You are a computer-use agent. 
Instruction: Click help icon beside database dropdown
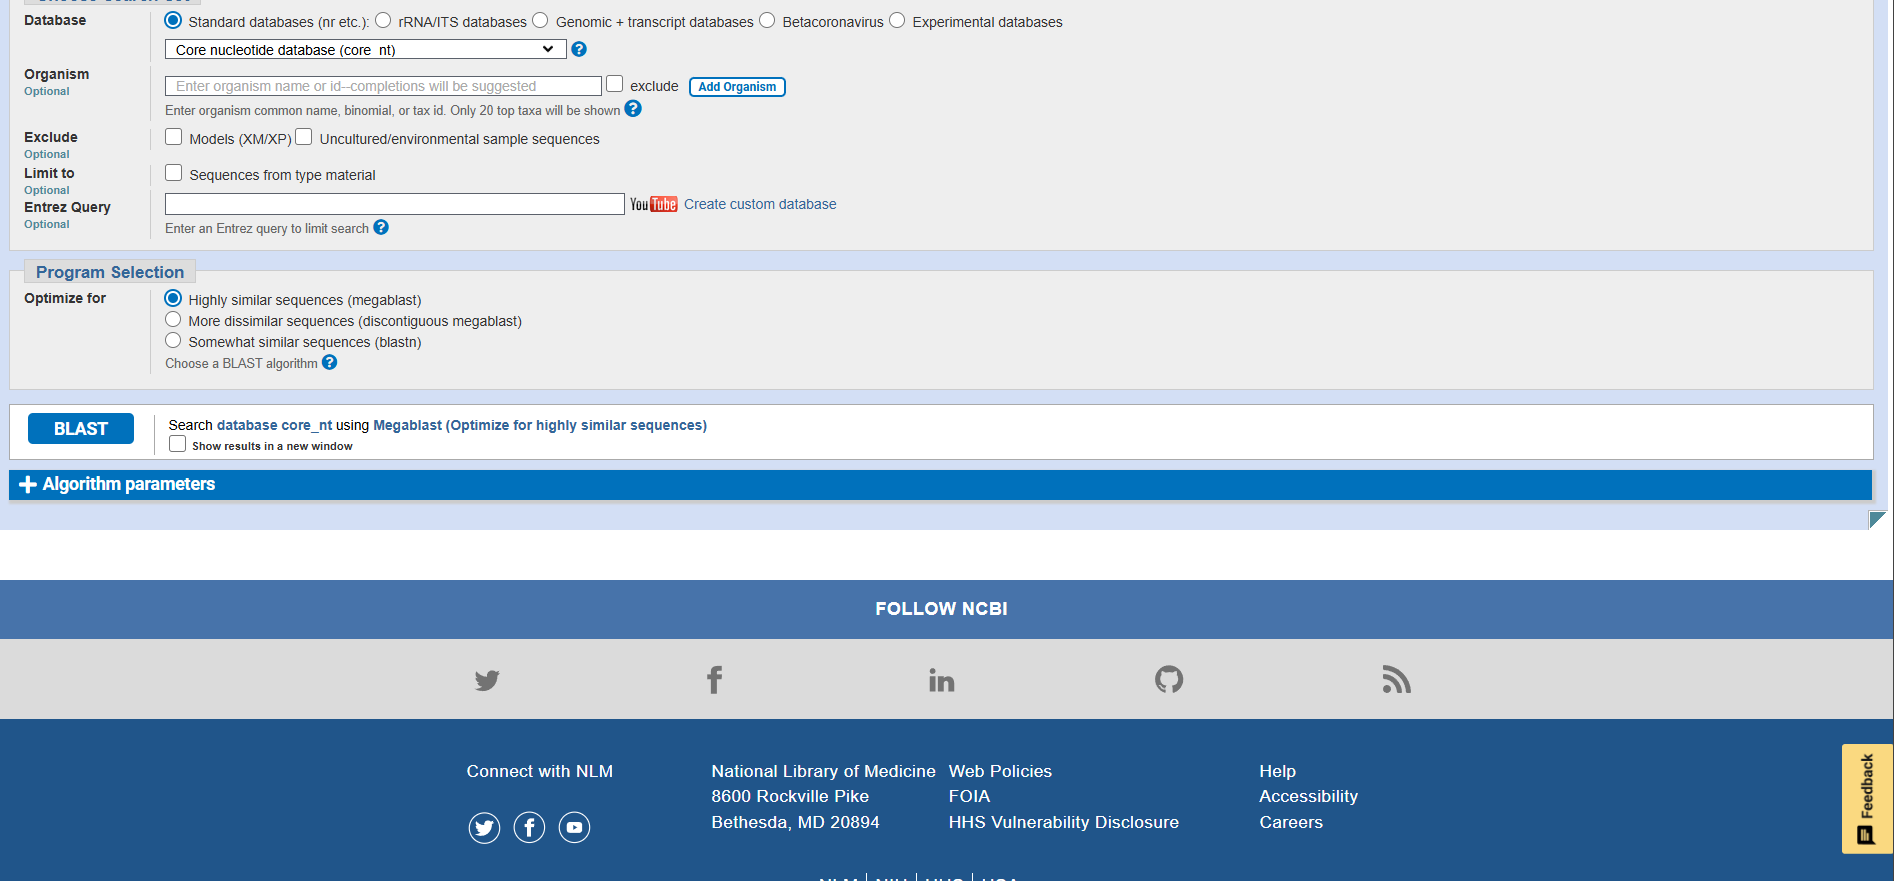pos(579,49)
